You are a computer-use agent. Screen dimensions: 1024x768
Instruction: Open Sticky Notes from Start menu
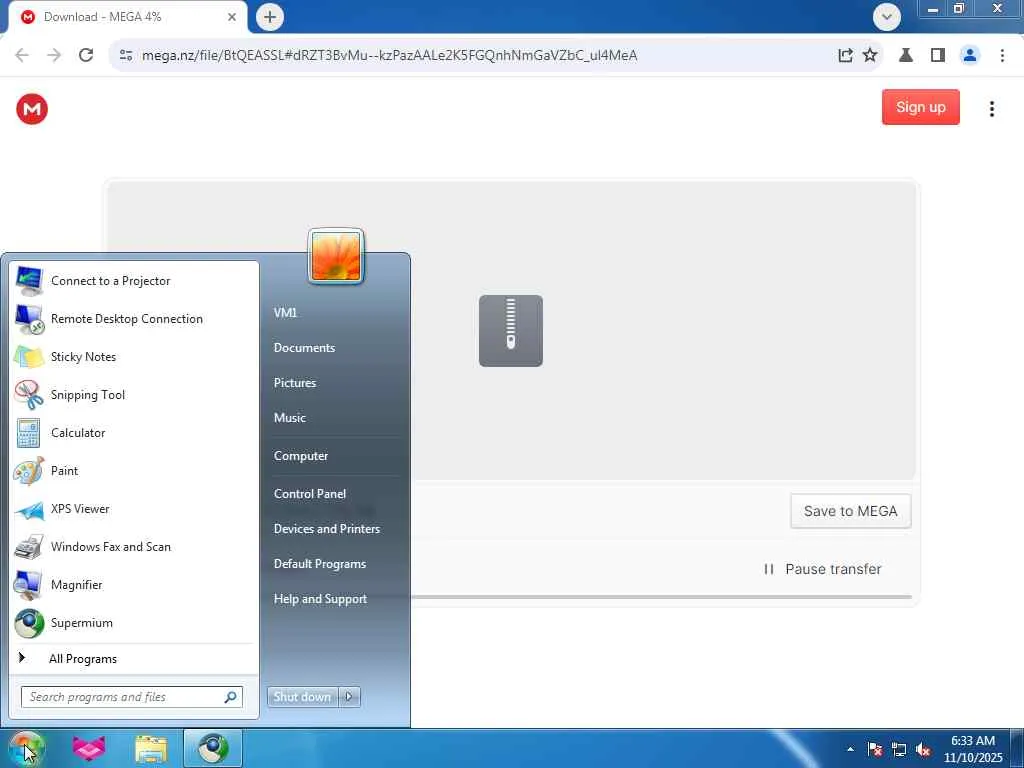point(133,357)
